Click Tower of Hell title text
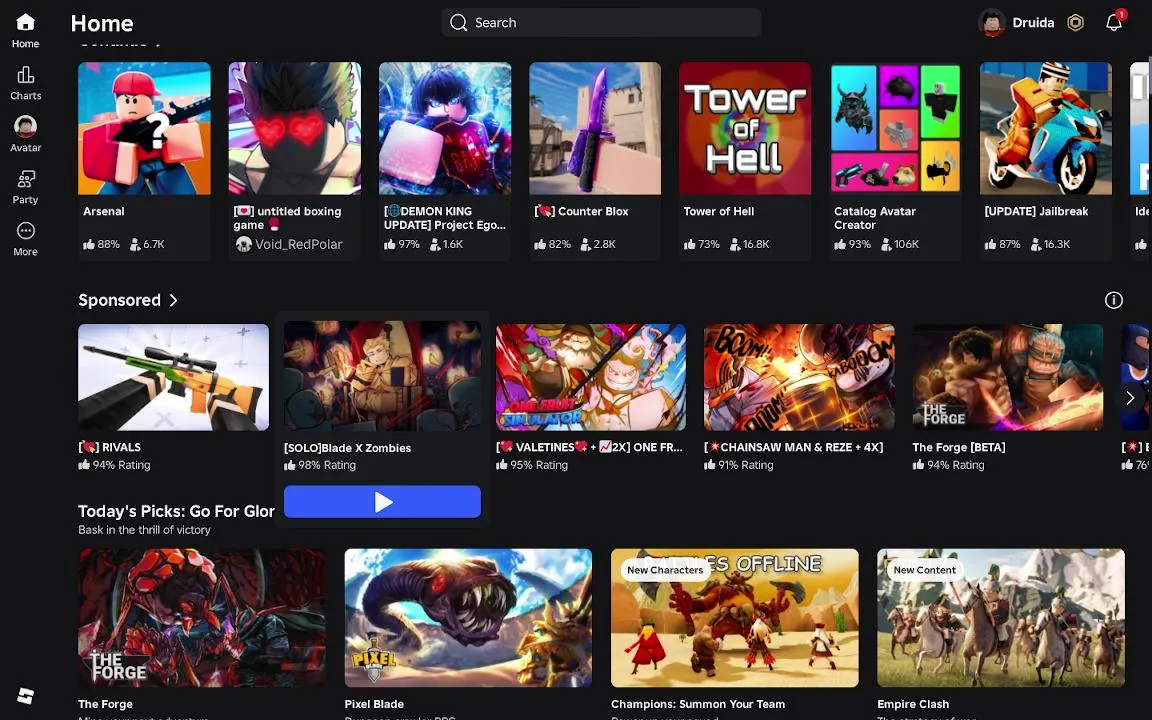Image resolution: width=1152 pixels, height=720 pixels. [x=719, y=211]
